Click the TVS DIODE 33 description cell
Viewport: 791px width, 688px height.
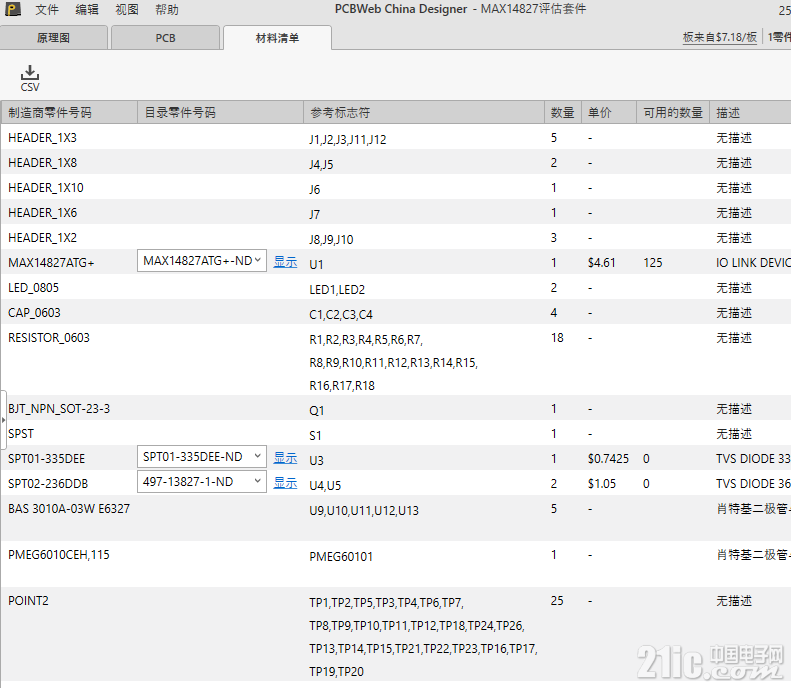[753, 458]
